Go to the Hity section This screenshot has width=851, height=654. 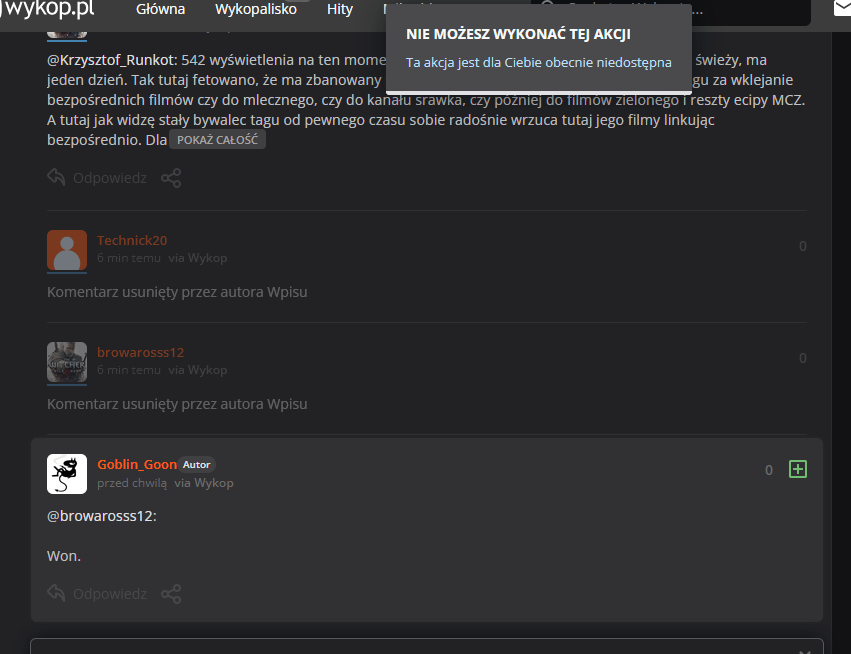(340, 9)
